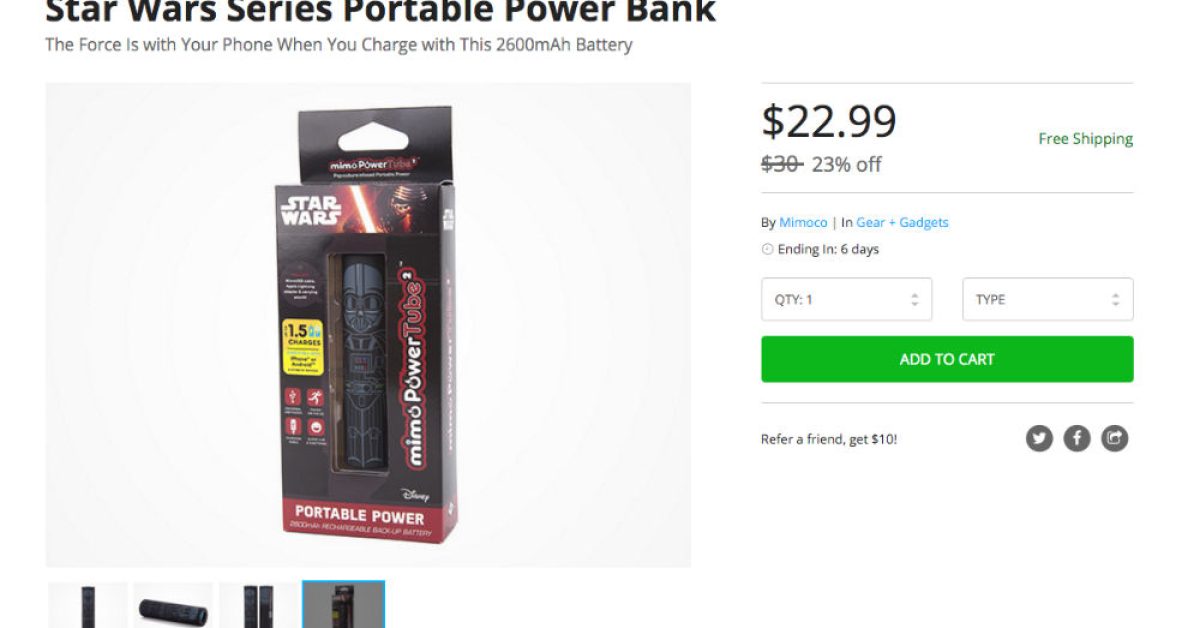Open the QTY quantity dropdown
Viewport: 1200px width, 628px height.
click(x=846, y=299)
